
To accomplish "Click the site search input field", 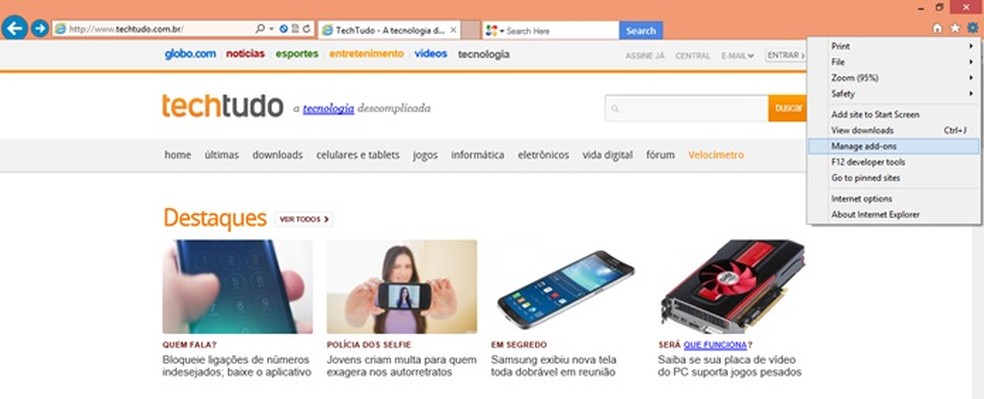I will click(x=687, y=109).
